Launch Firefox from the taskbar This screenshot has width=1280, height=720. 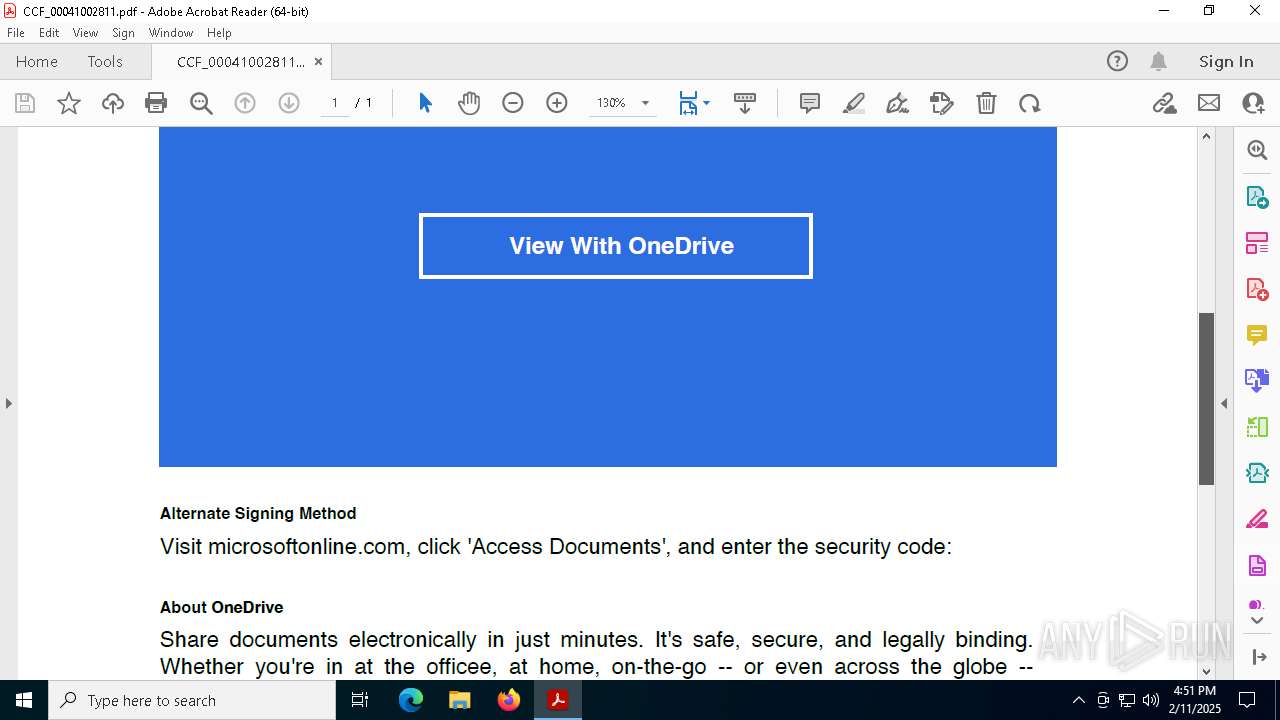tap(509, 700)
